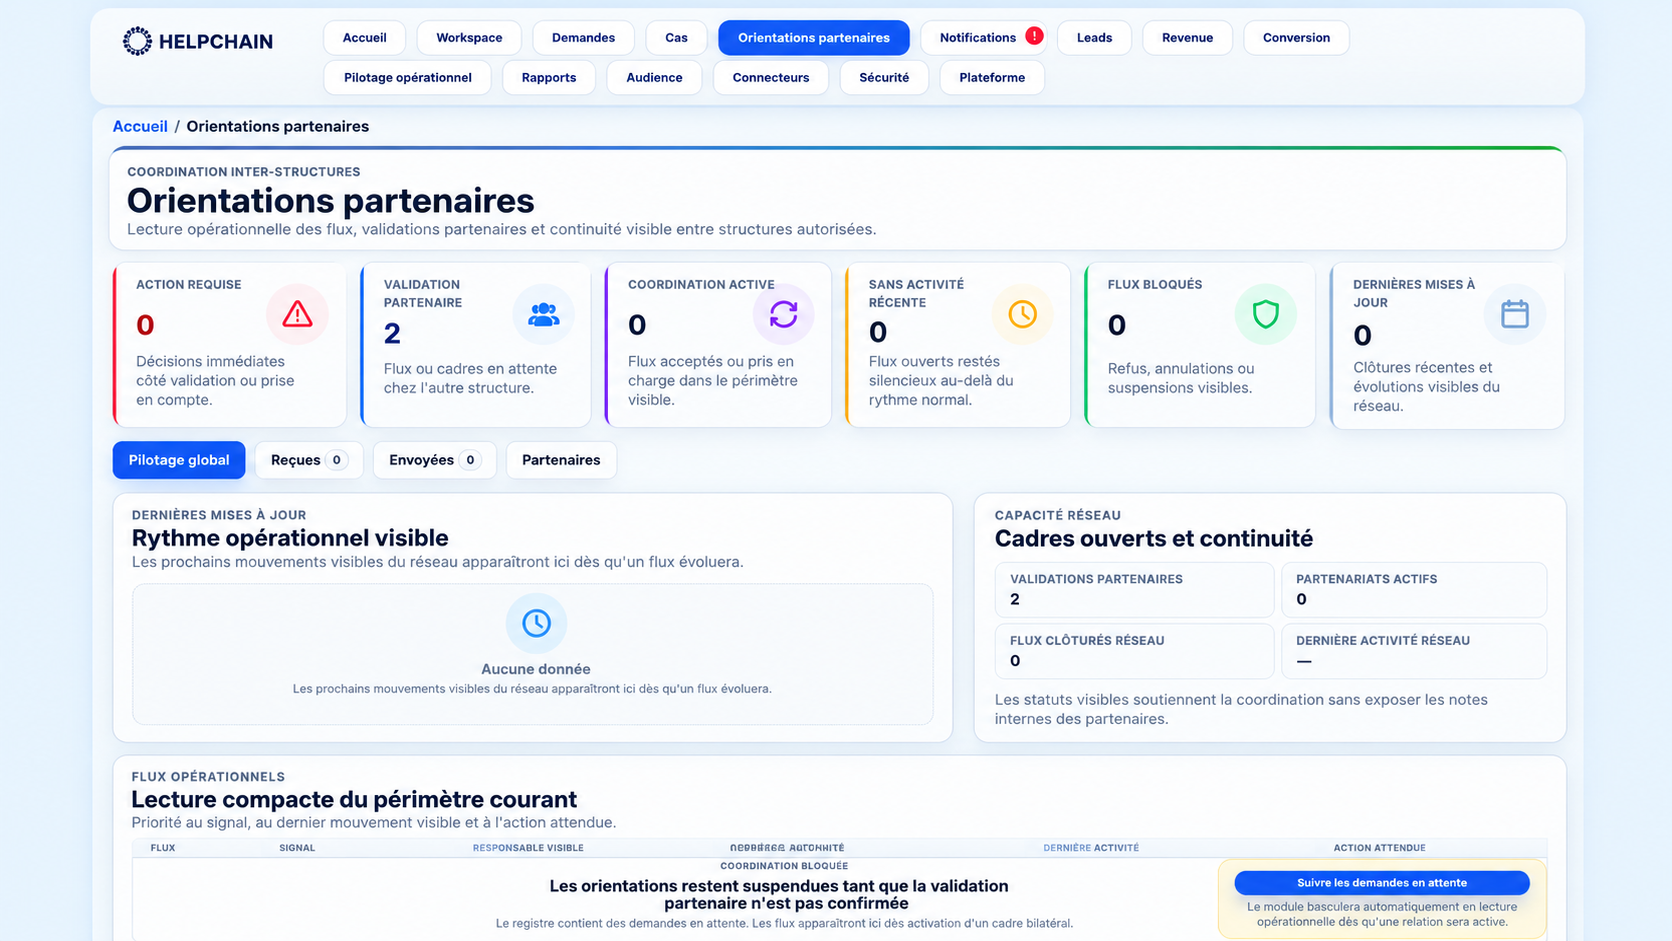This screenshot has width=1672, height=941.
Task: Switch to the Envoyées tab
Action: (x=434, y=460)
